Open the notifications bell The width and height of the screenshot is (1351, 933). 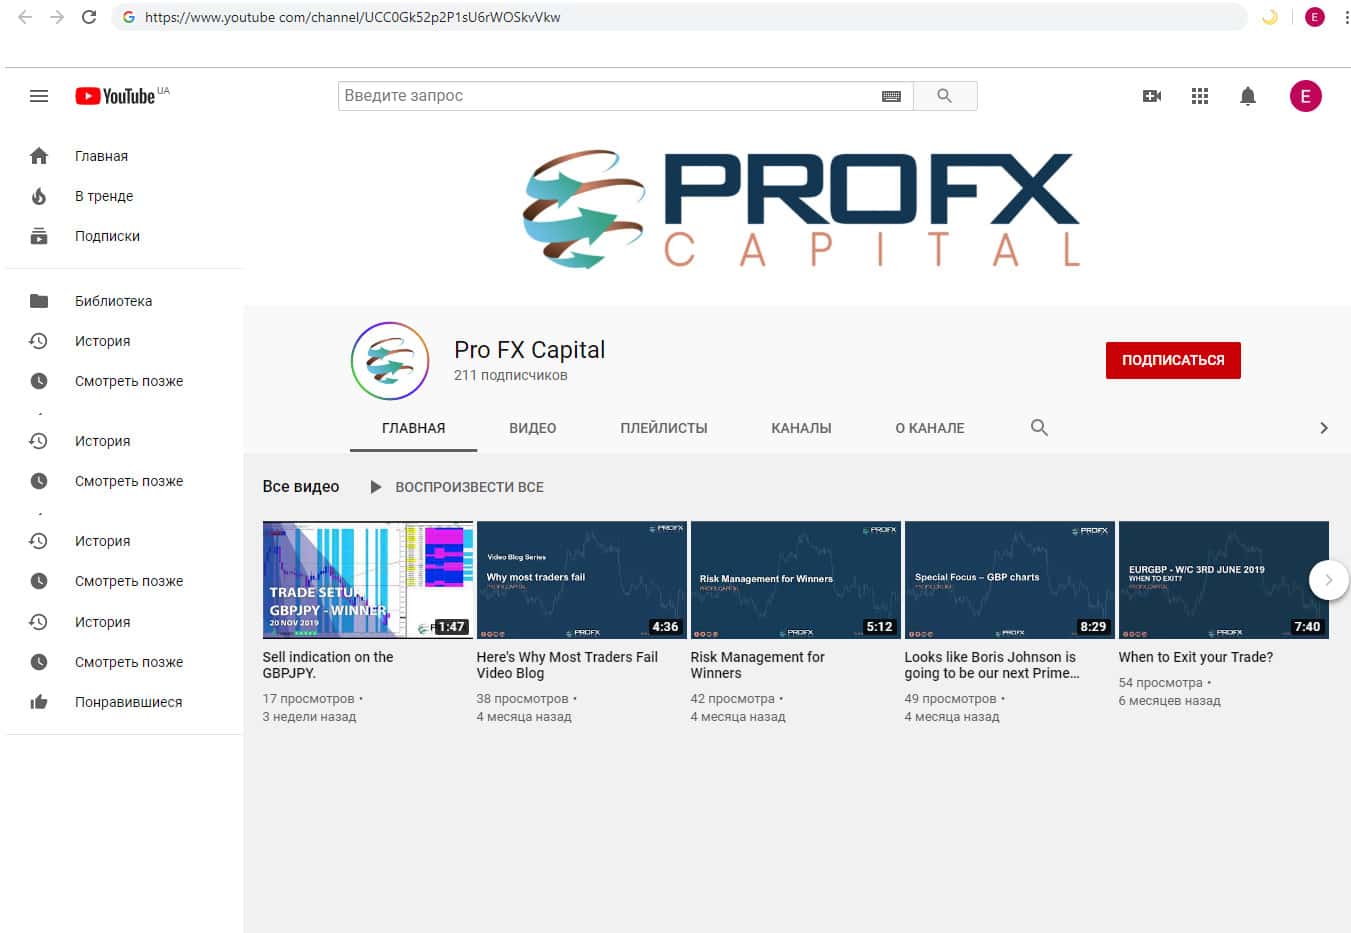pyautogui.click(x=1248, y=96)
